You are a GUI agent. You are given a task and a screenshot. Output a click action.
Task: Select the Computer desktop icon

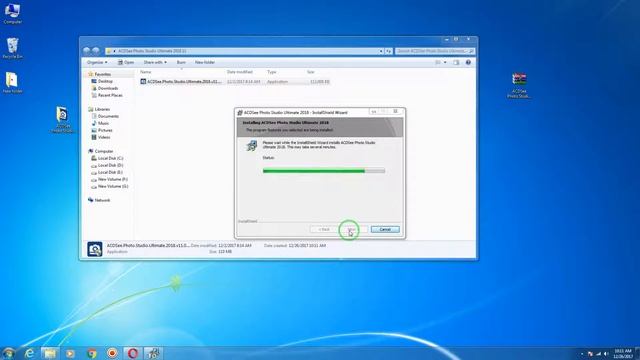12,13
